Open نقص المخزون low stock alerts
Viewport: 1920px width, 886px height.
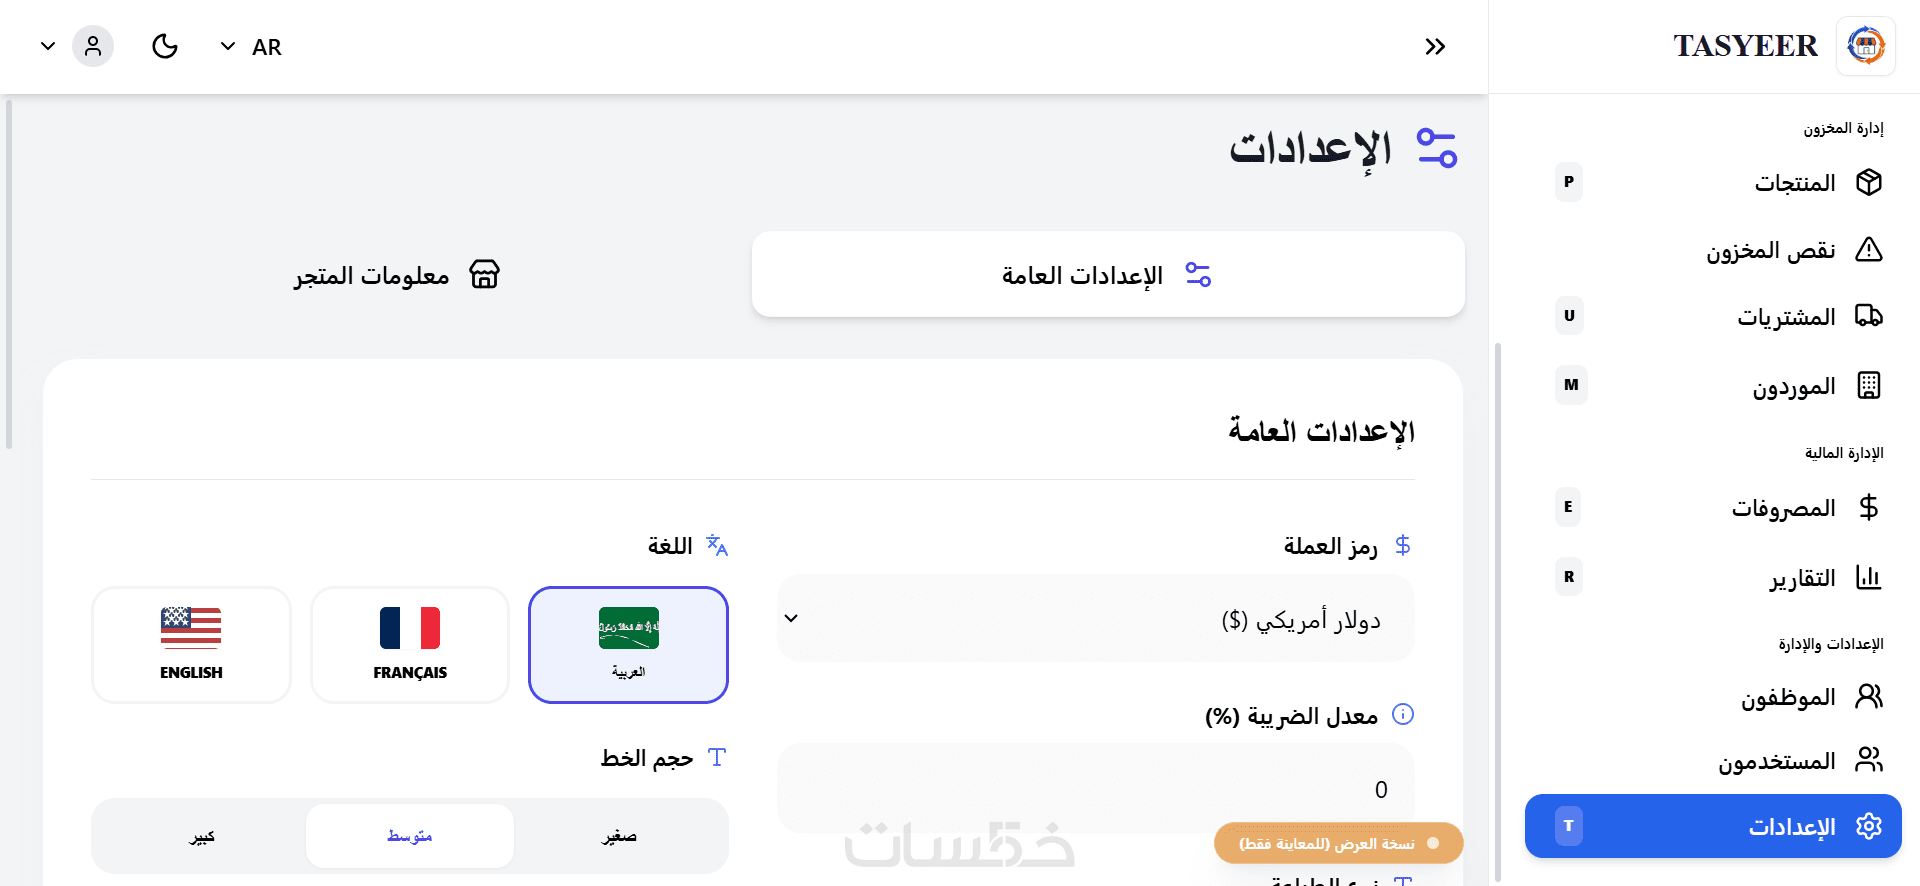pyautogui.click(x=1770, y=250)
